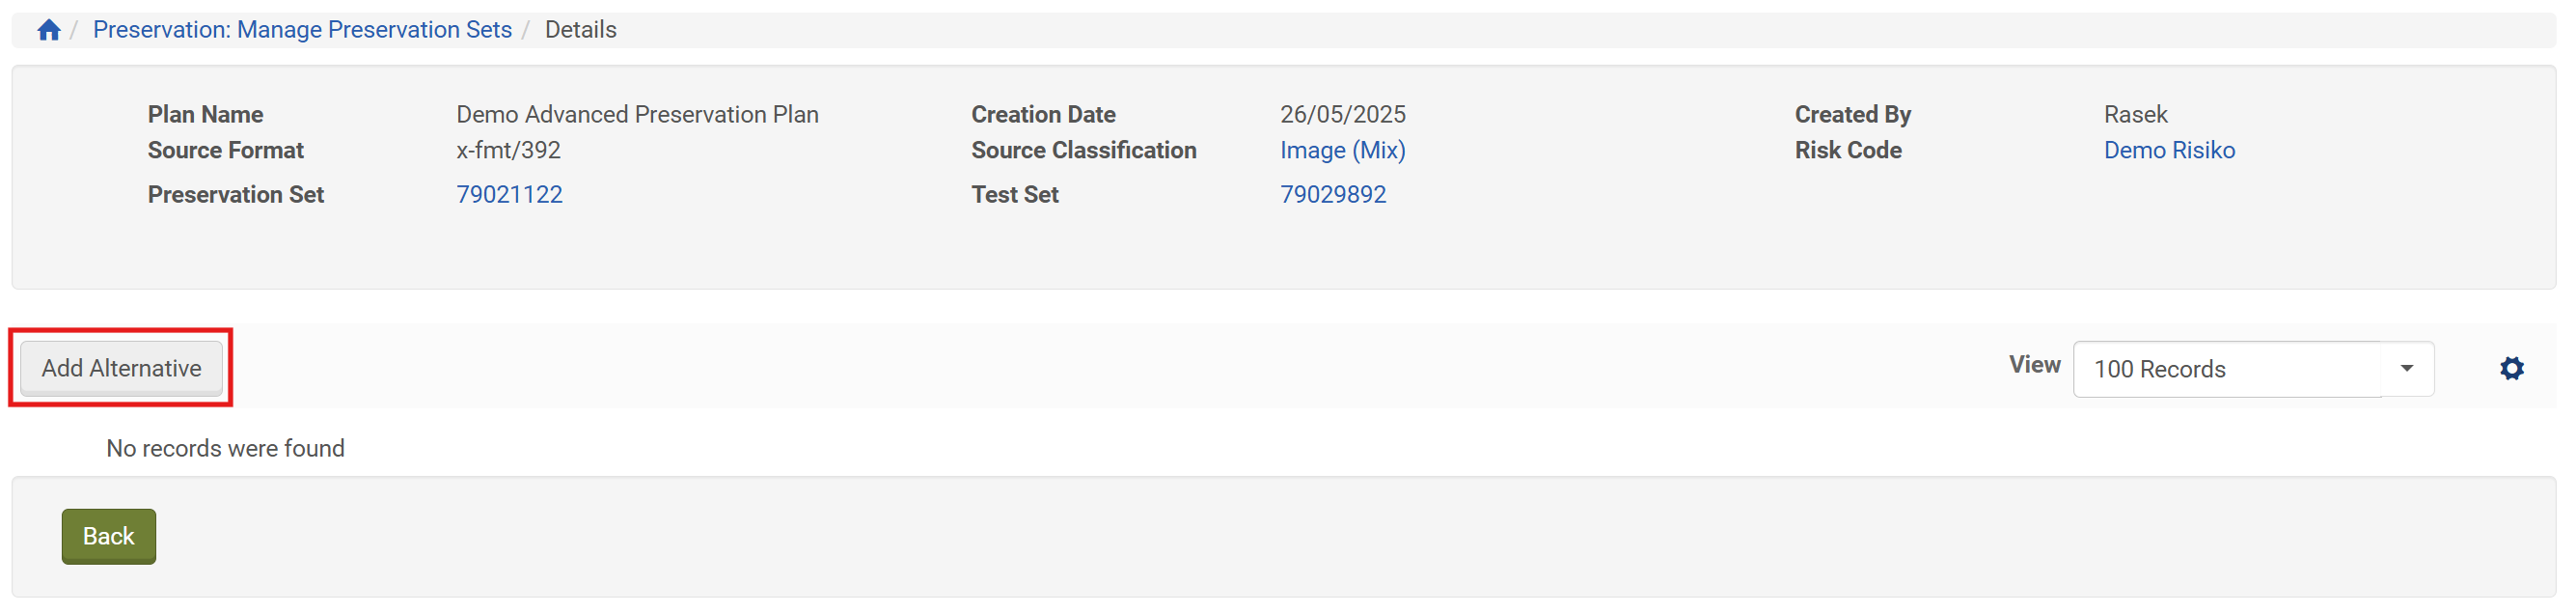Click the creation date 26/05/2025
The height and width of the screenshot is (613, 2576).
[1342, 115]
